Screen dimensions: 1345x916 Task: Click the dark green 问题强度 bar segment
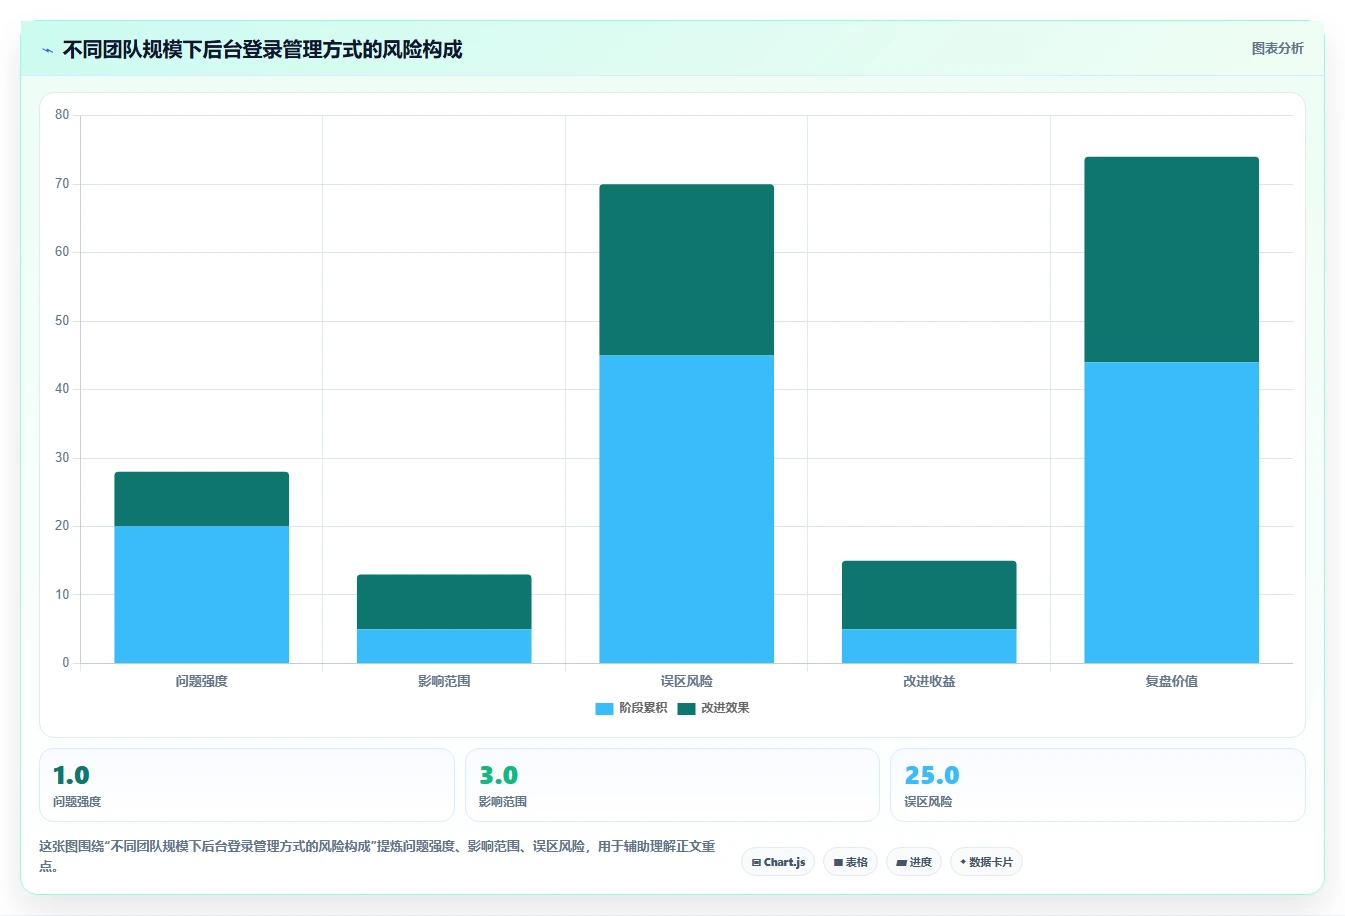[x=202, y=499]
